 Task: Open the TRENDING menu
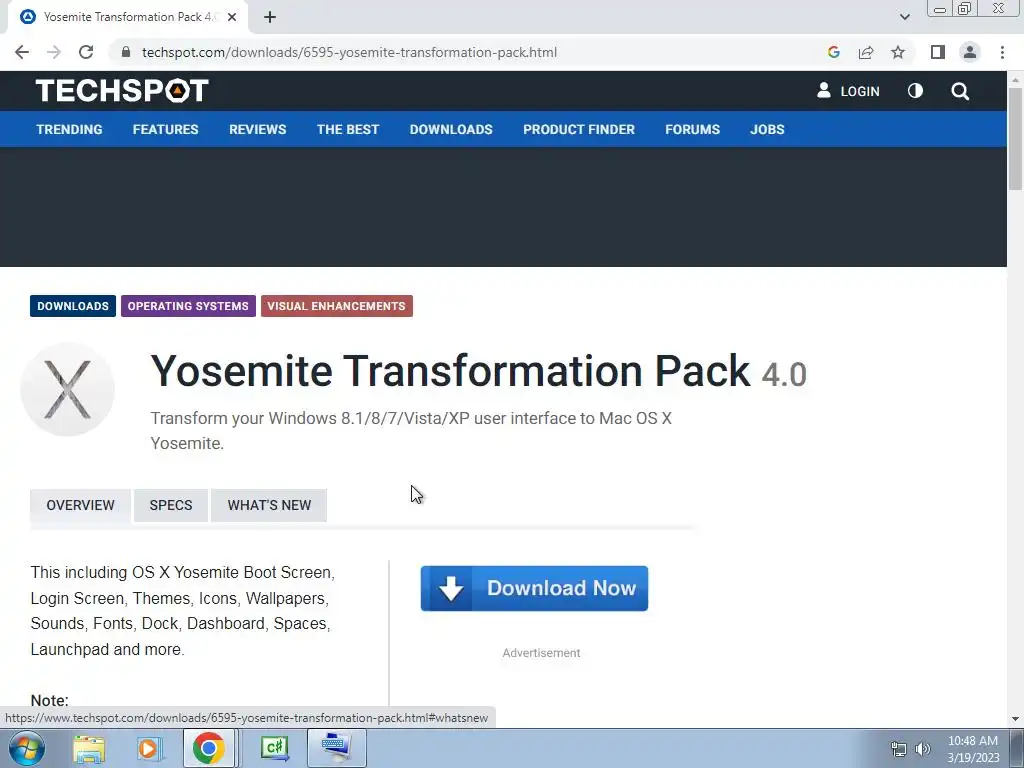click(69, 129)
